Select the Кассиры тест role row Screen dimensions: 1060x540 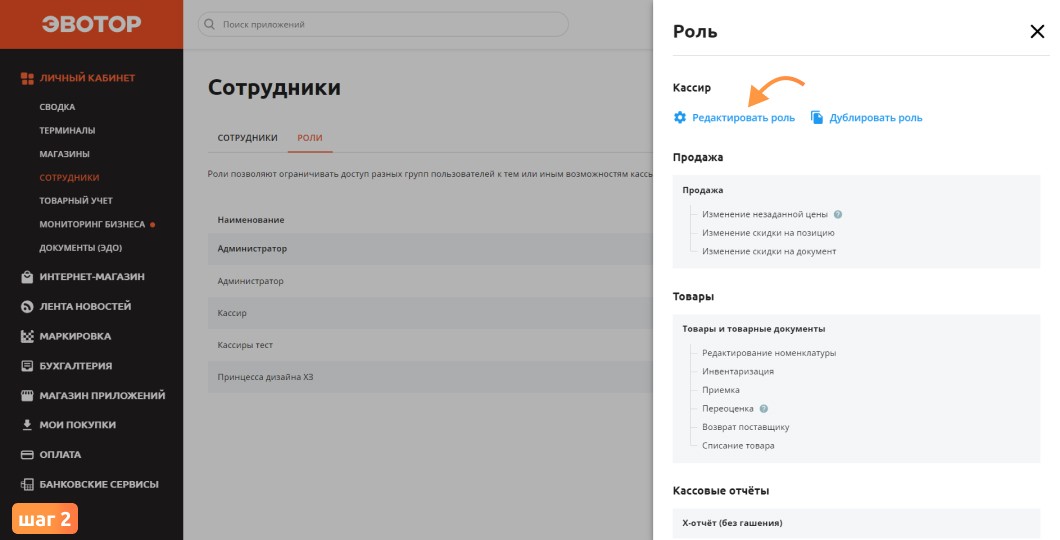pyautogui.click(x=430, y=345)
